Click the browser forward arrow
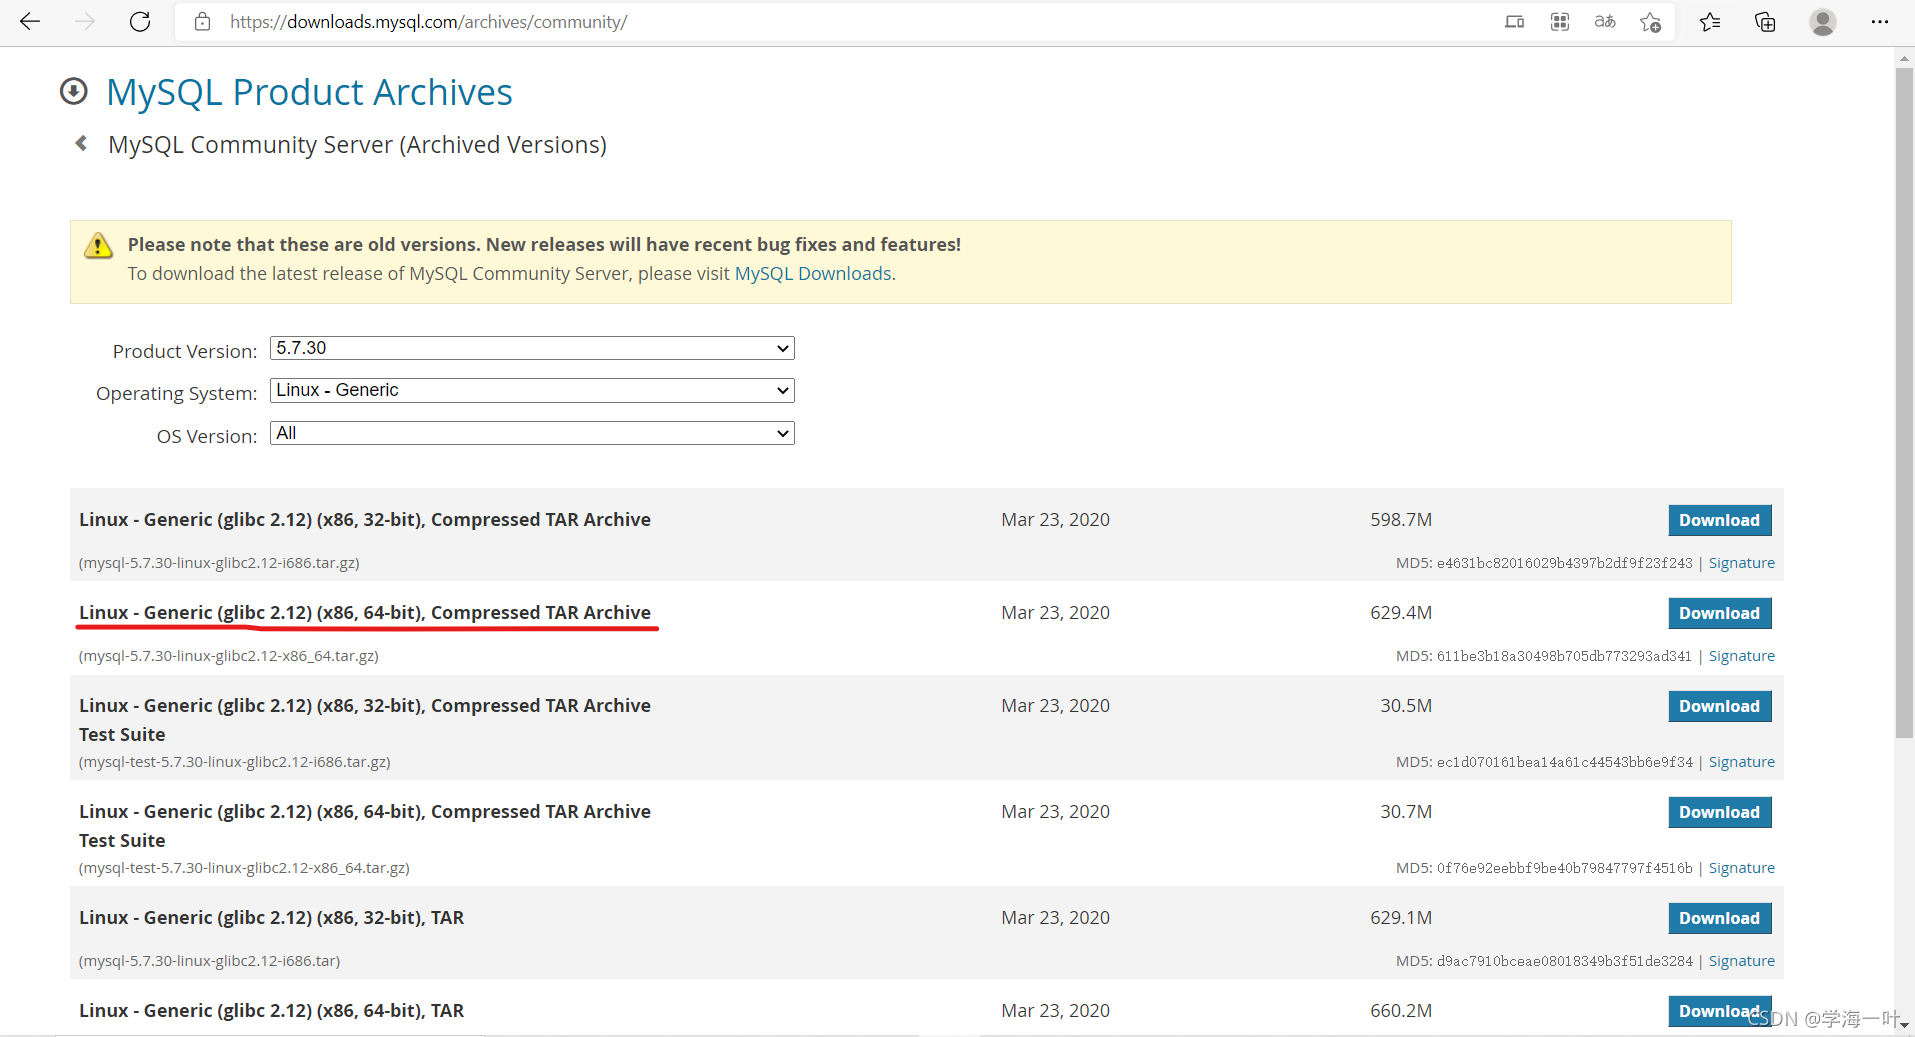The width and height of the screenshot is (1915, 1037). 85,21
